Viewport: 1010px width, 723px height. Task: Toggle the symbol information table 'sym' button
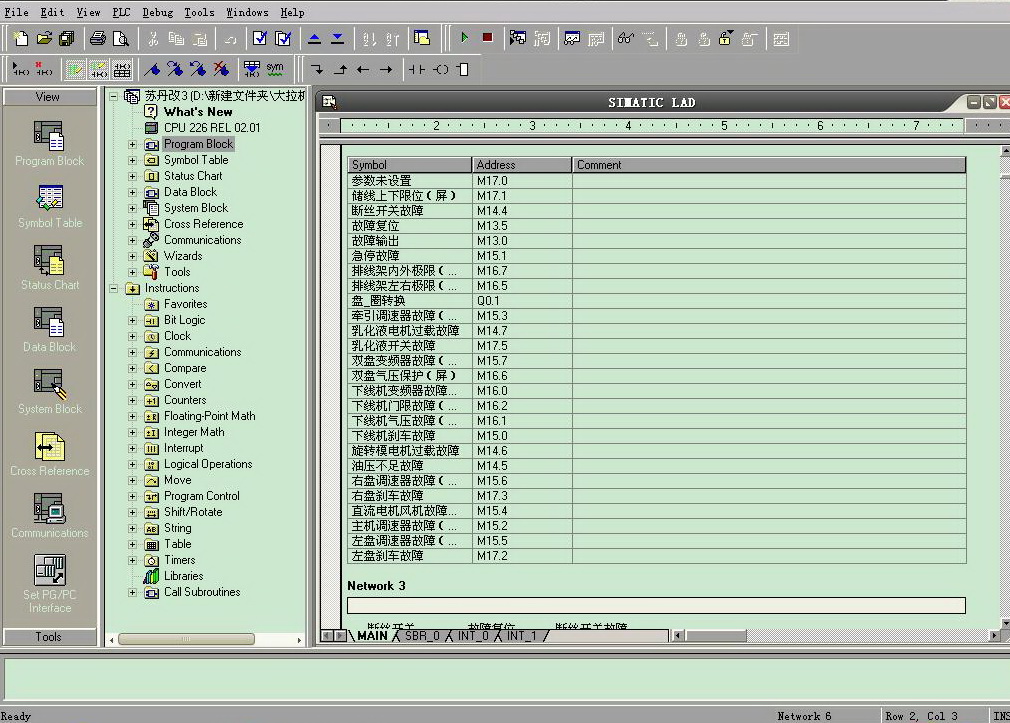(275, 69)
